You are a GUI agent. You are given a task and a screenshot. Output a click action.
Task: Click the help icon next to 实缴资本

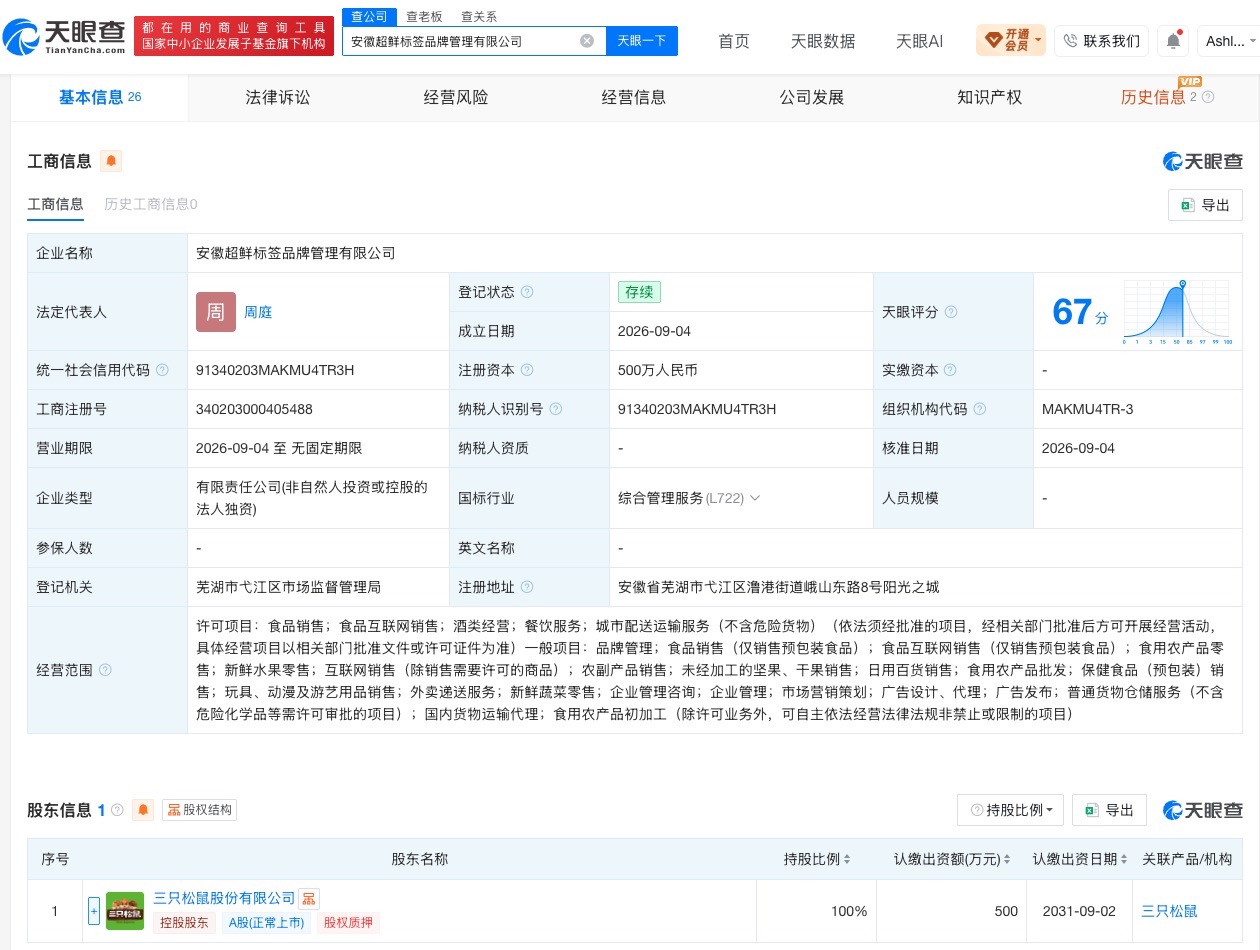(951, 370)
